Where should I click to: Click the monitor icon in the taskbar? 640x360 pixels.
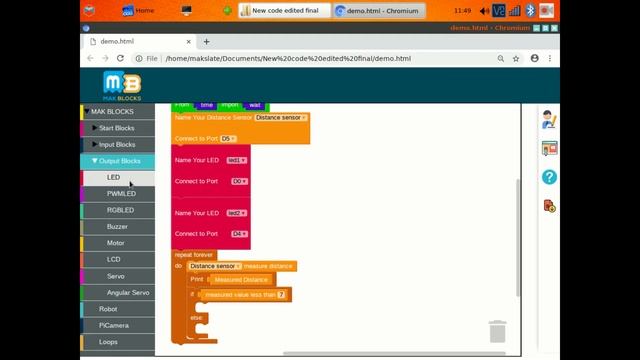(x=187, y=10)
